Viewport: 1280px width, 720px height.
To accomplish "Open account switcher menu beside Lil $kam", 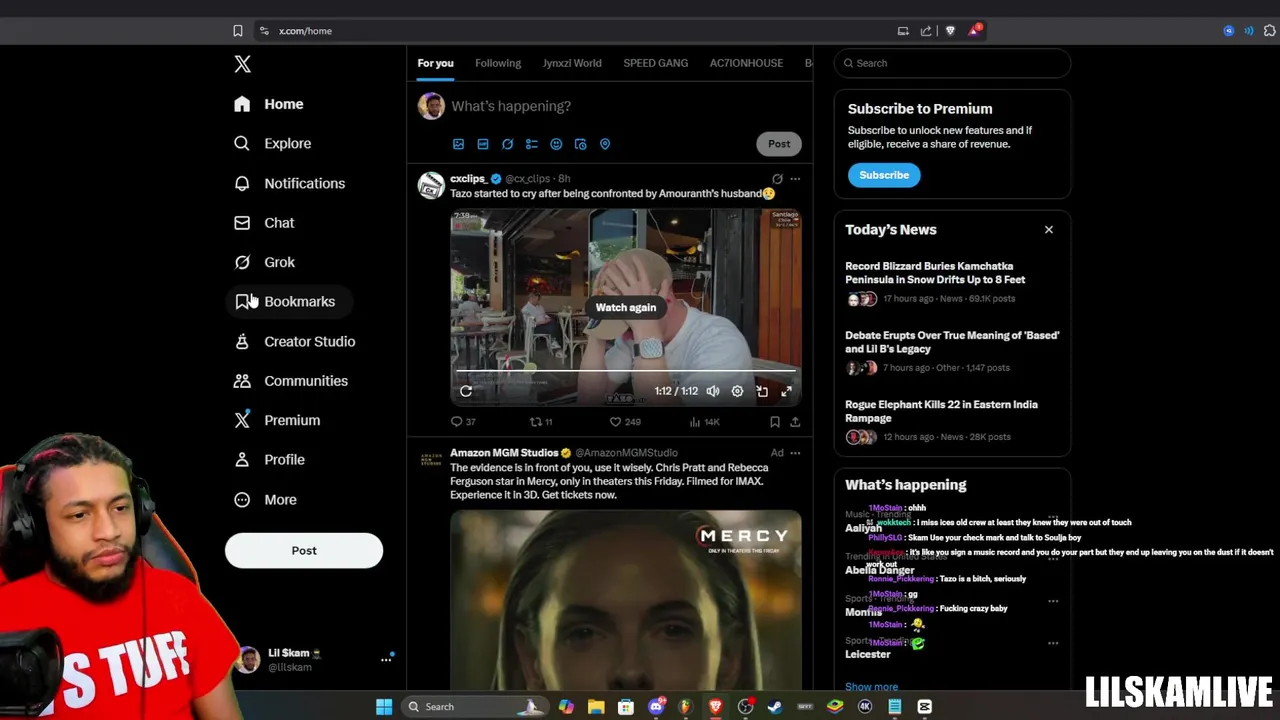I will [x=386, y=660].
